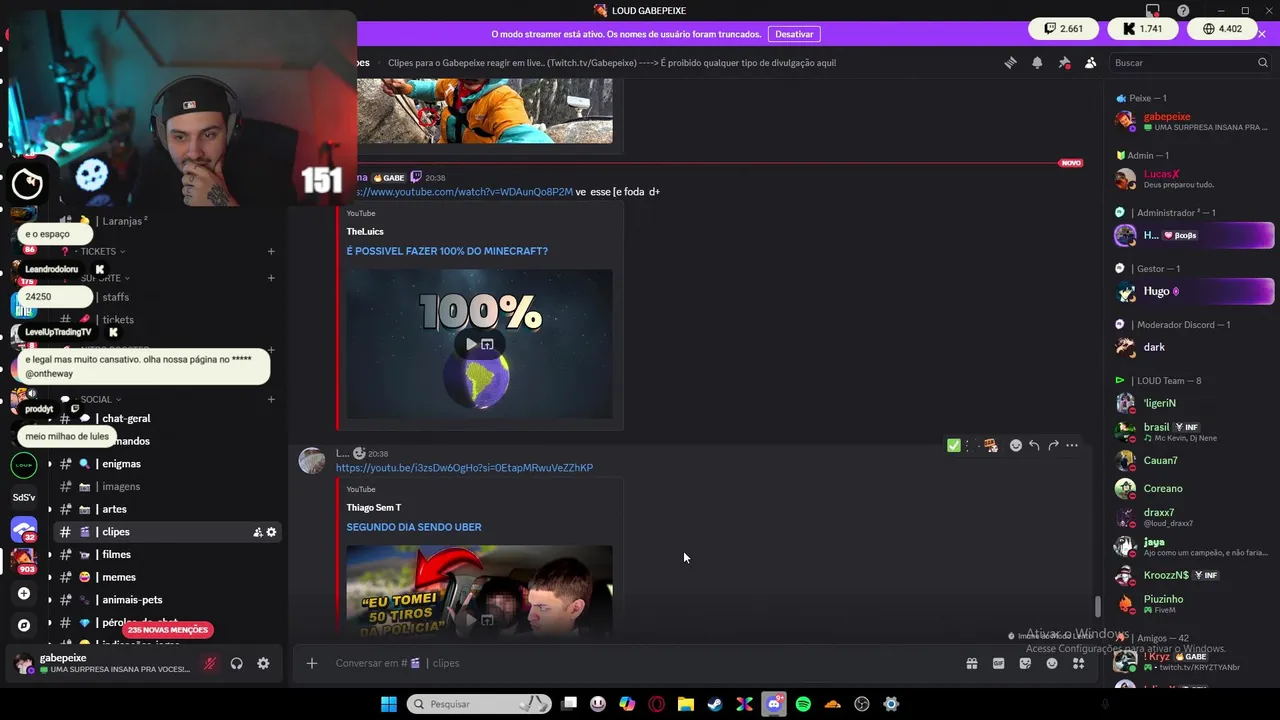Open the Discord help icon

tap(1183, 11)
